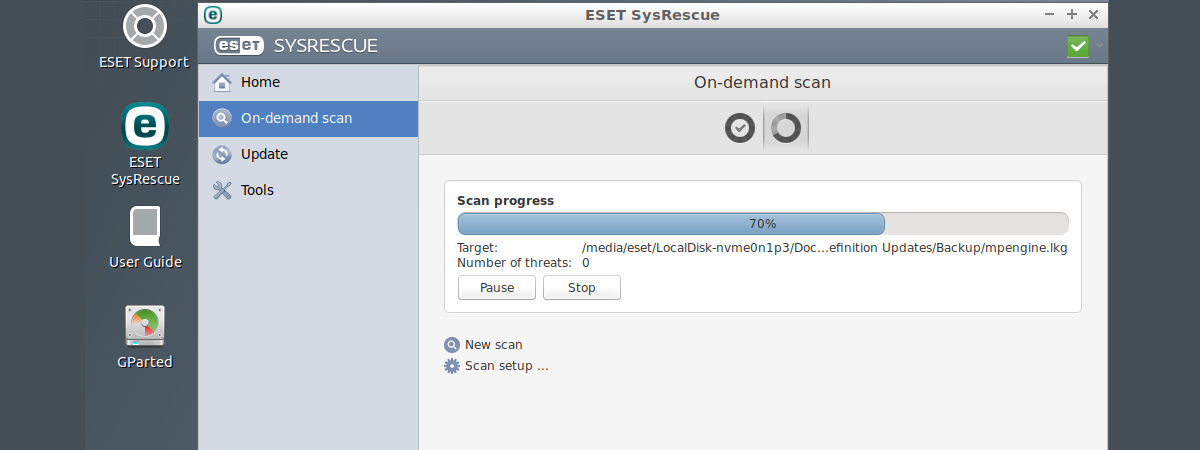Go to the Home section
The height and width of the screenshot is (450, 1200).
point(308,82)
